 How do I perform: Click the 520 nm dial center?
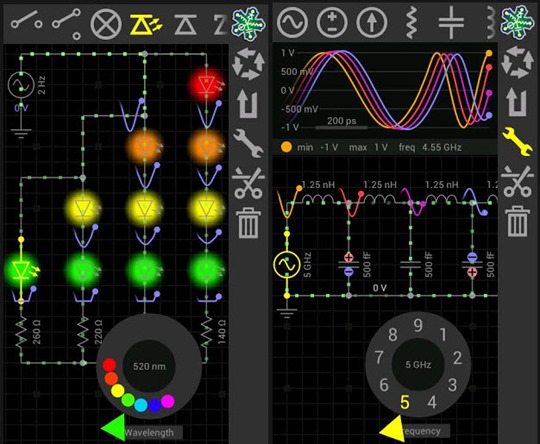[x=149, y=366]
